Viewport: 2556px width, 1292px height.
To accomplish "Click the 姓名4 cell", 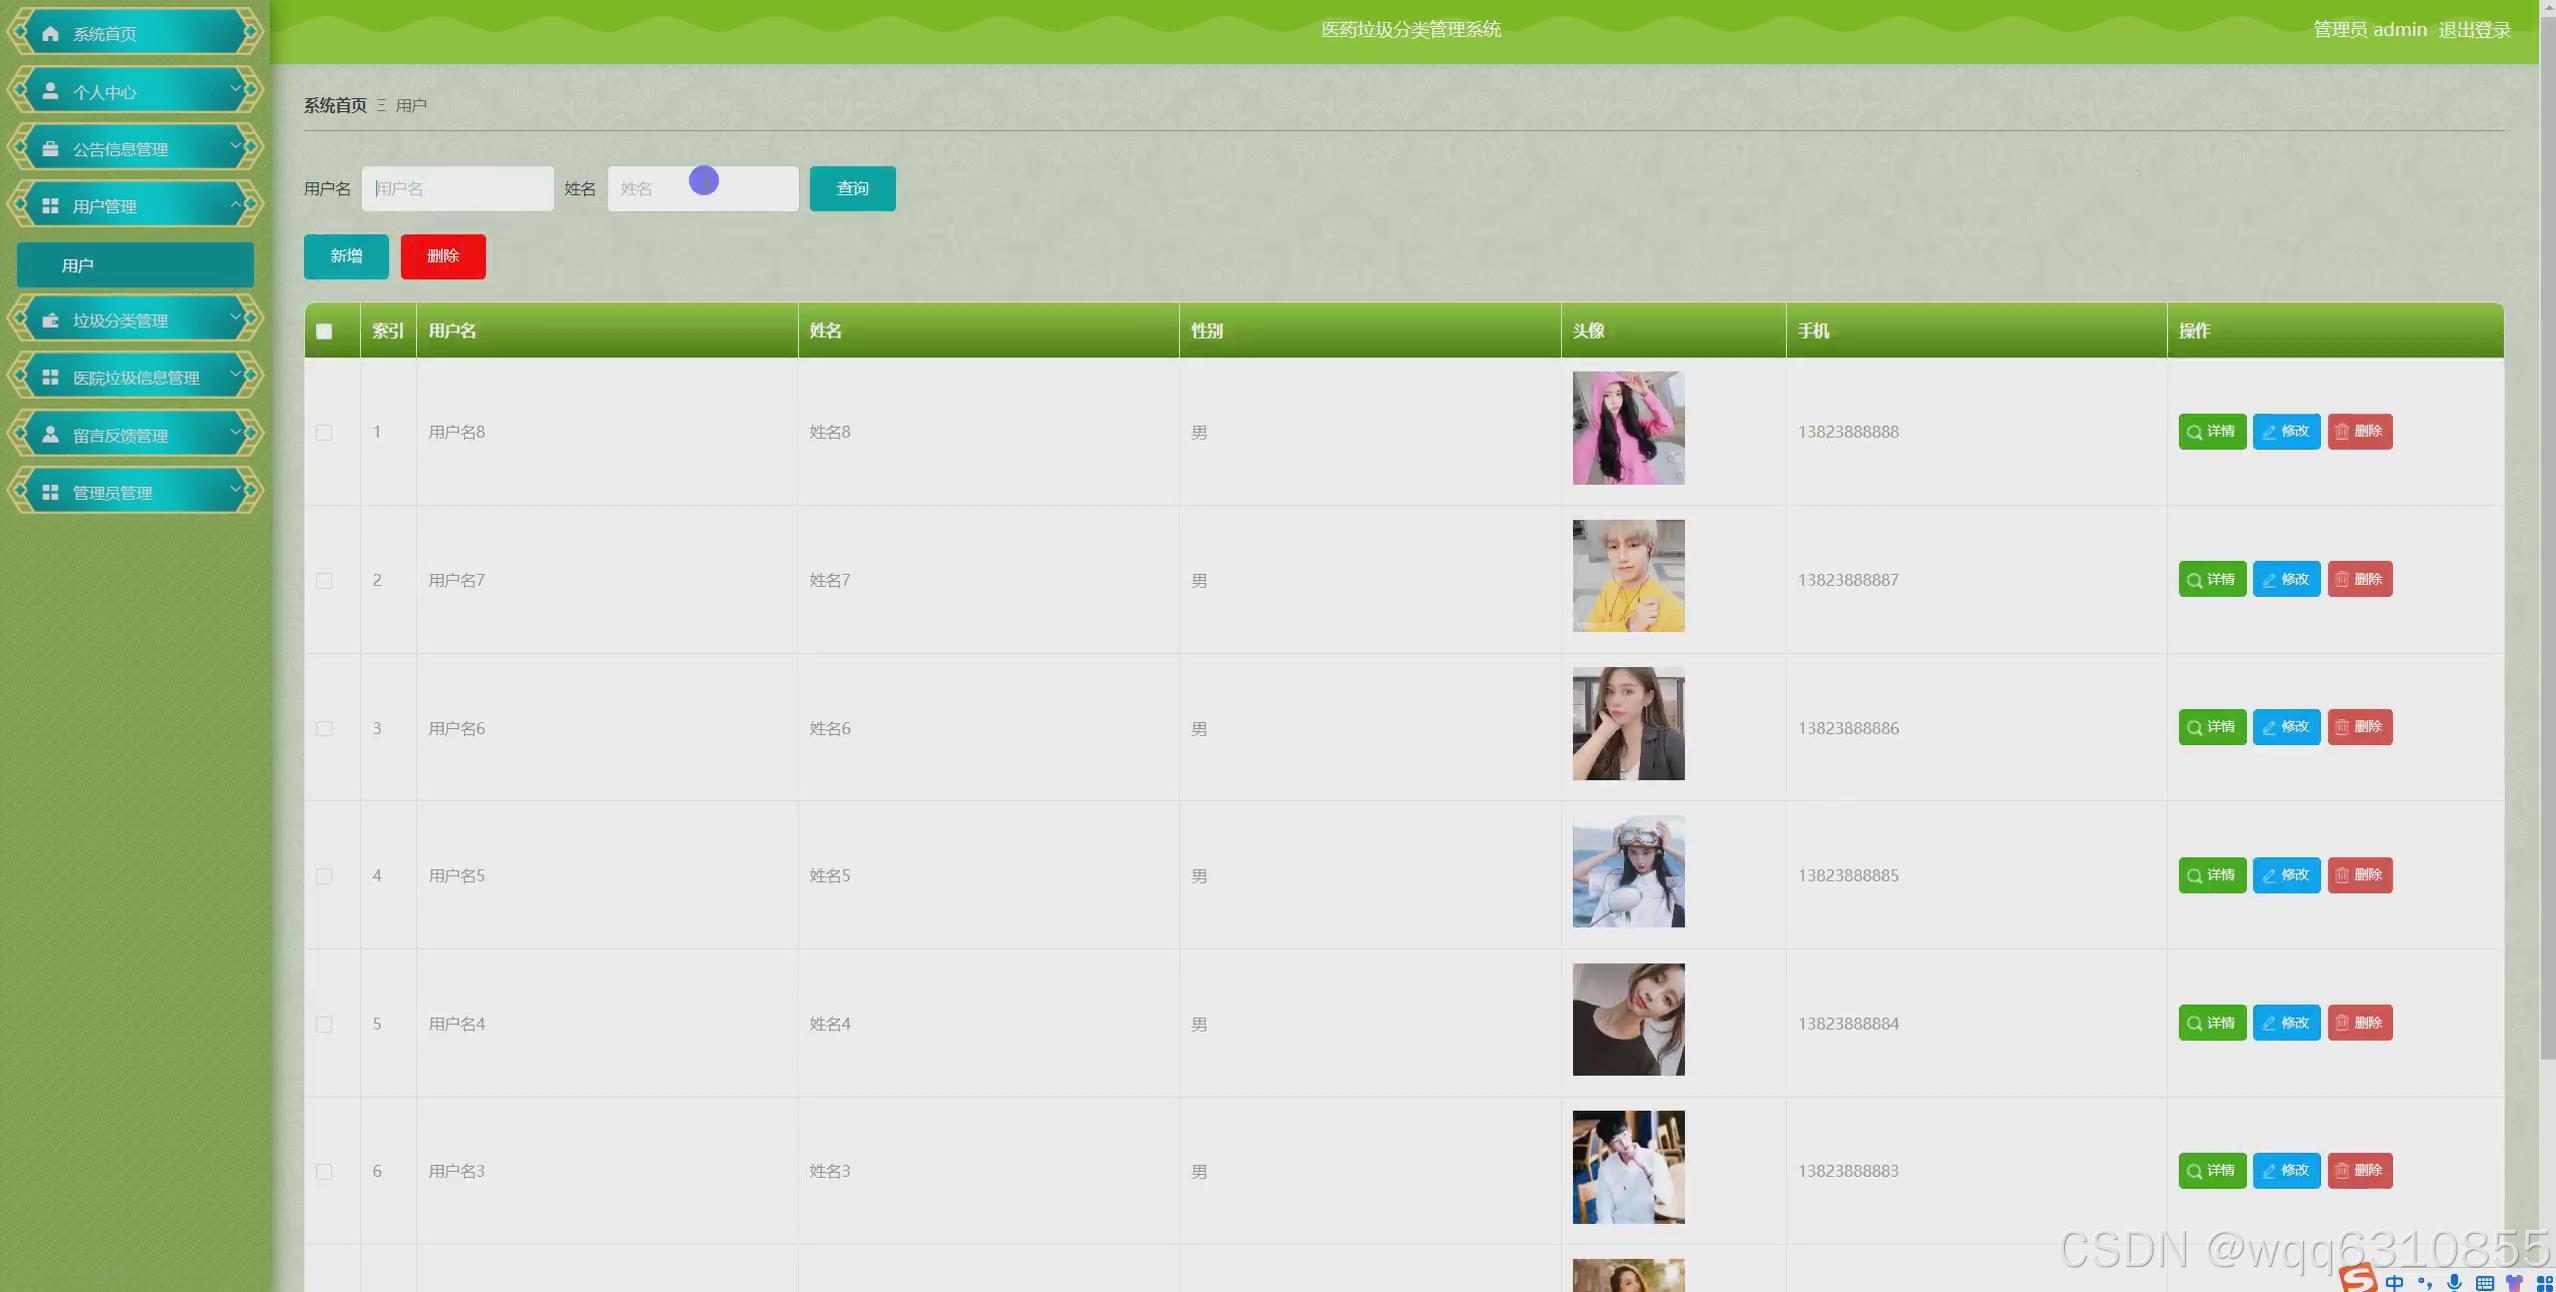I will pos(988,1024).
